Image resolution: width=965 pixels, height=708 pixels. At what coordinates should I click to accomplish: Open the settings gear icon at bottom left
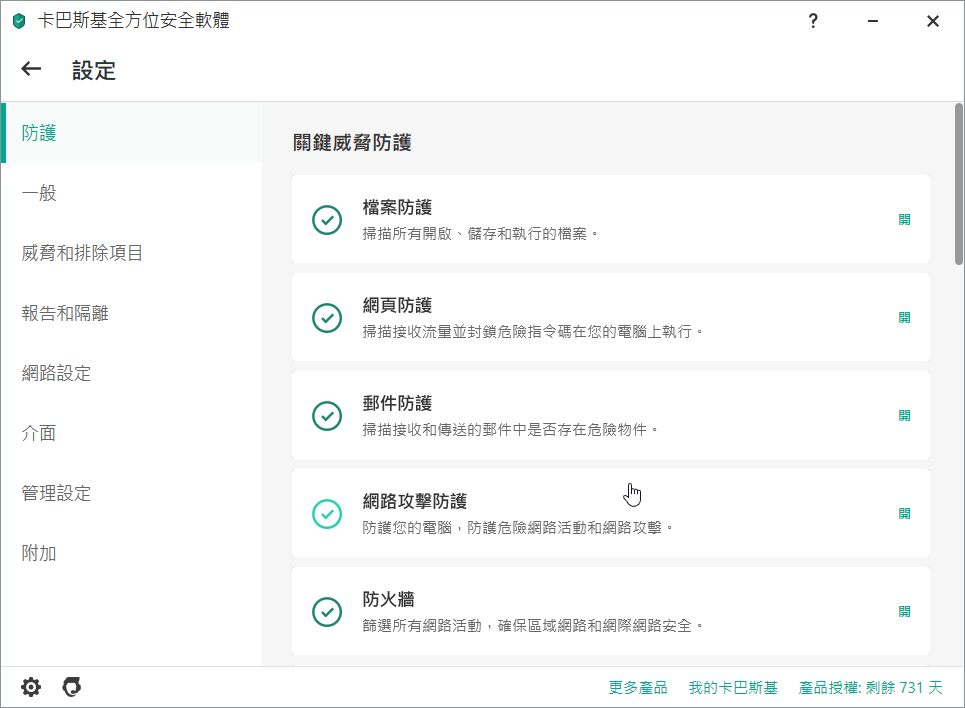(x=31, y=687)
